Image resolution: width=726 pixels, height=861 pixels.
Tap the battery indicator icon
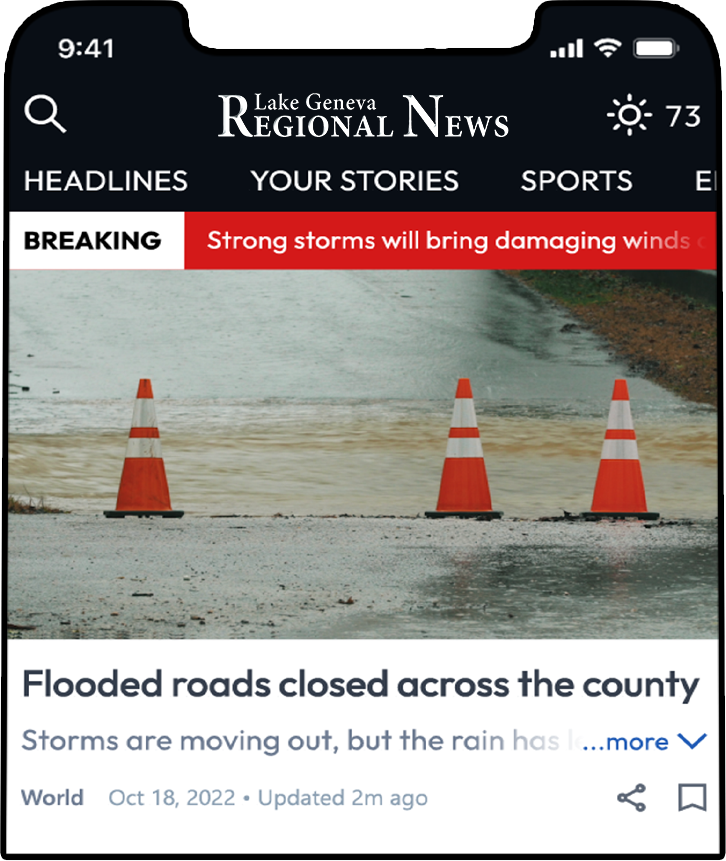(656, 48)
